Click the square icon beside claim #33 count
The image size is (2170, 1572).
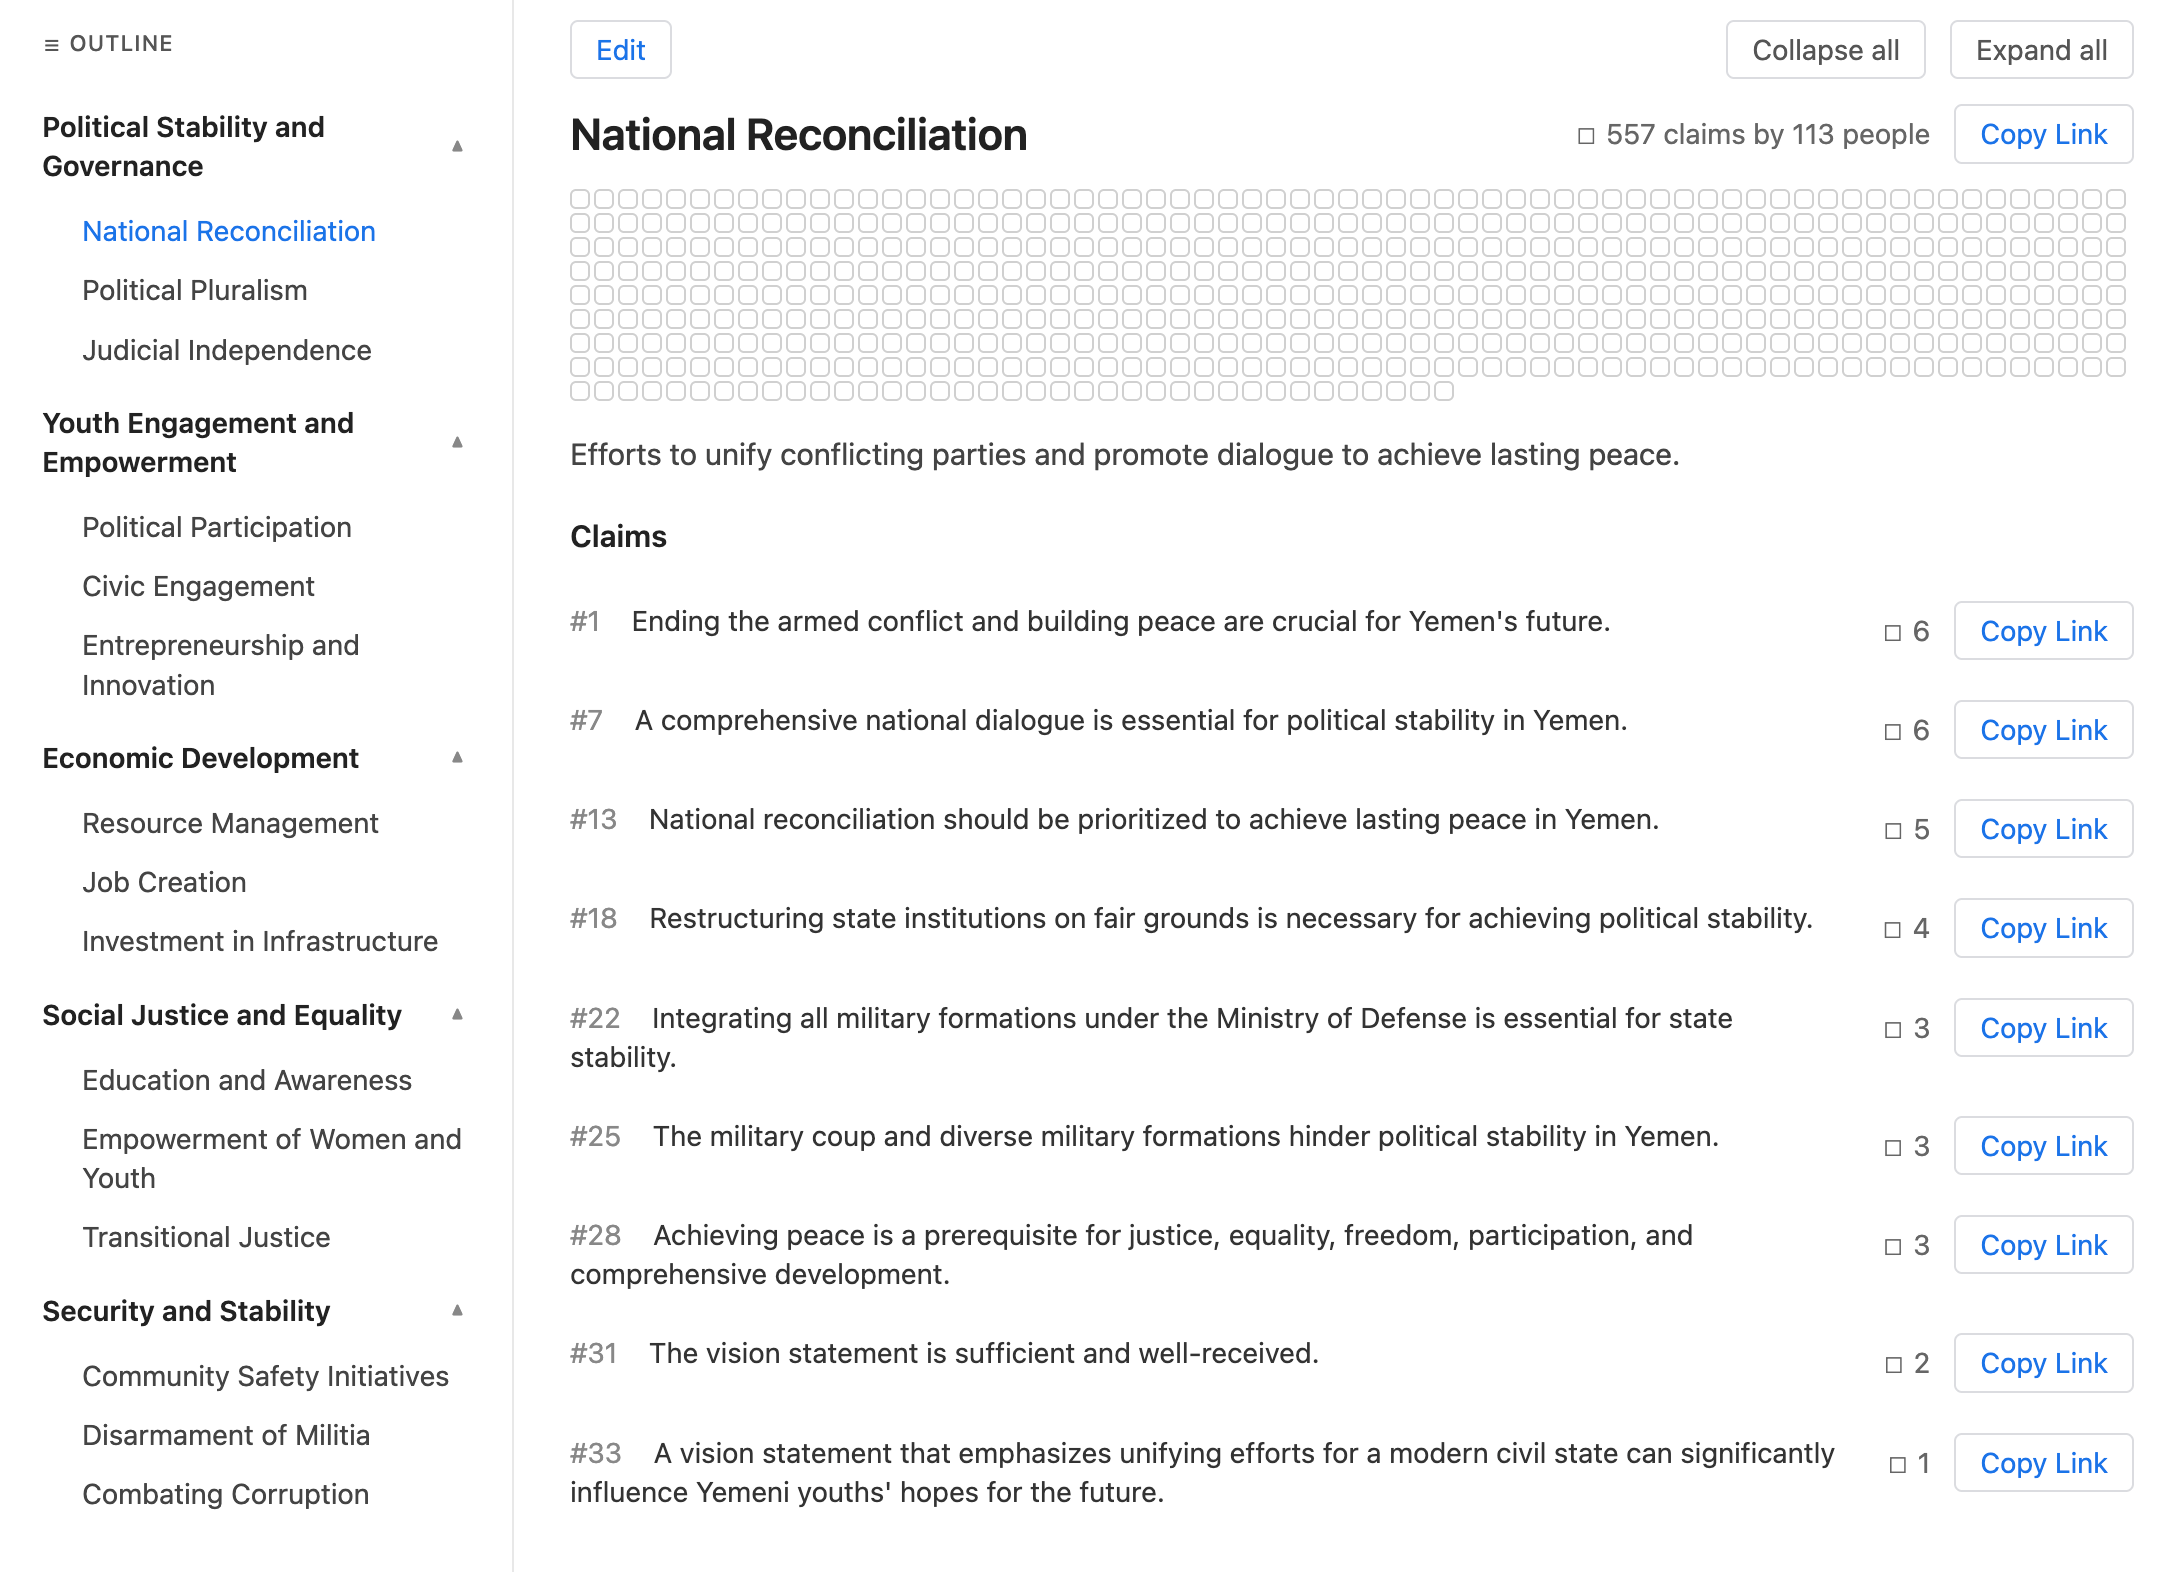pyautogui.click(x=1897, y=1464)
